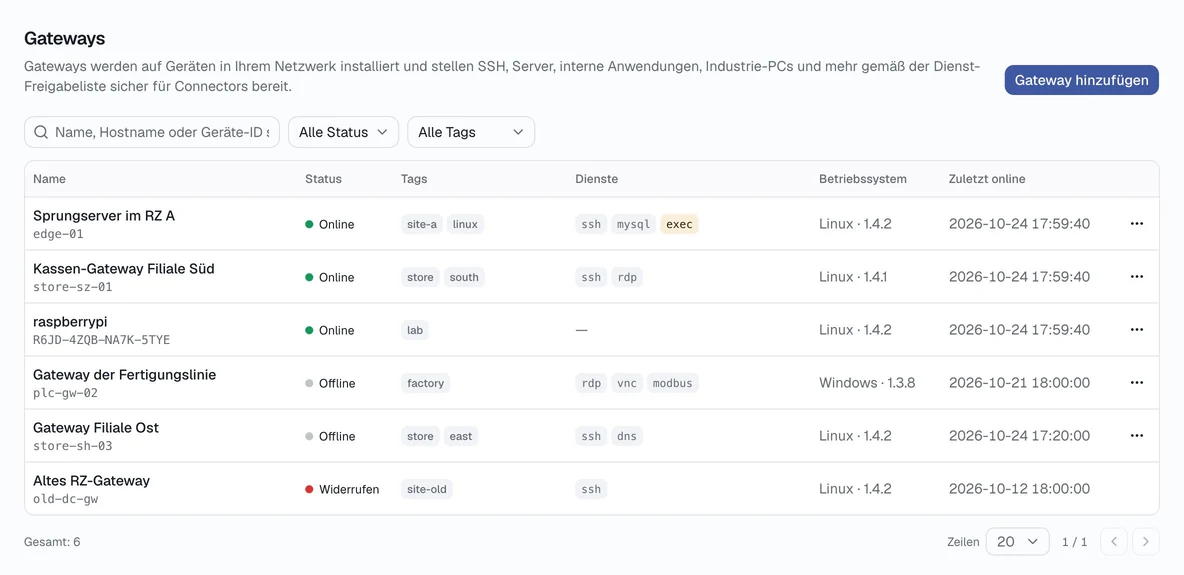Image resolution: width=1184 pixels, height=575 pixels.
Task: Click the Linux · 1.4.1 operating system cell
Action: click(853, 277)
